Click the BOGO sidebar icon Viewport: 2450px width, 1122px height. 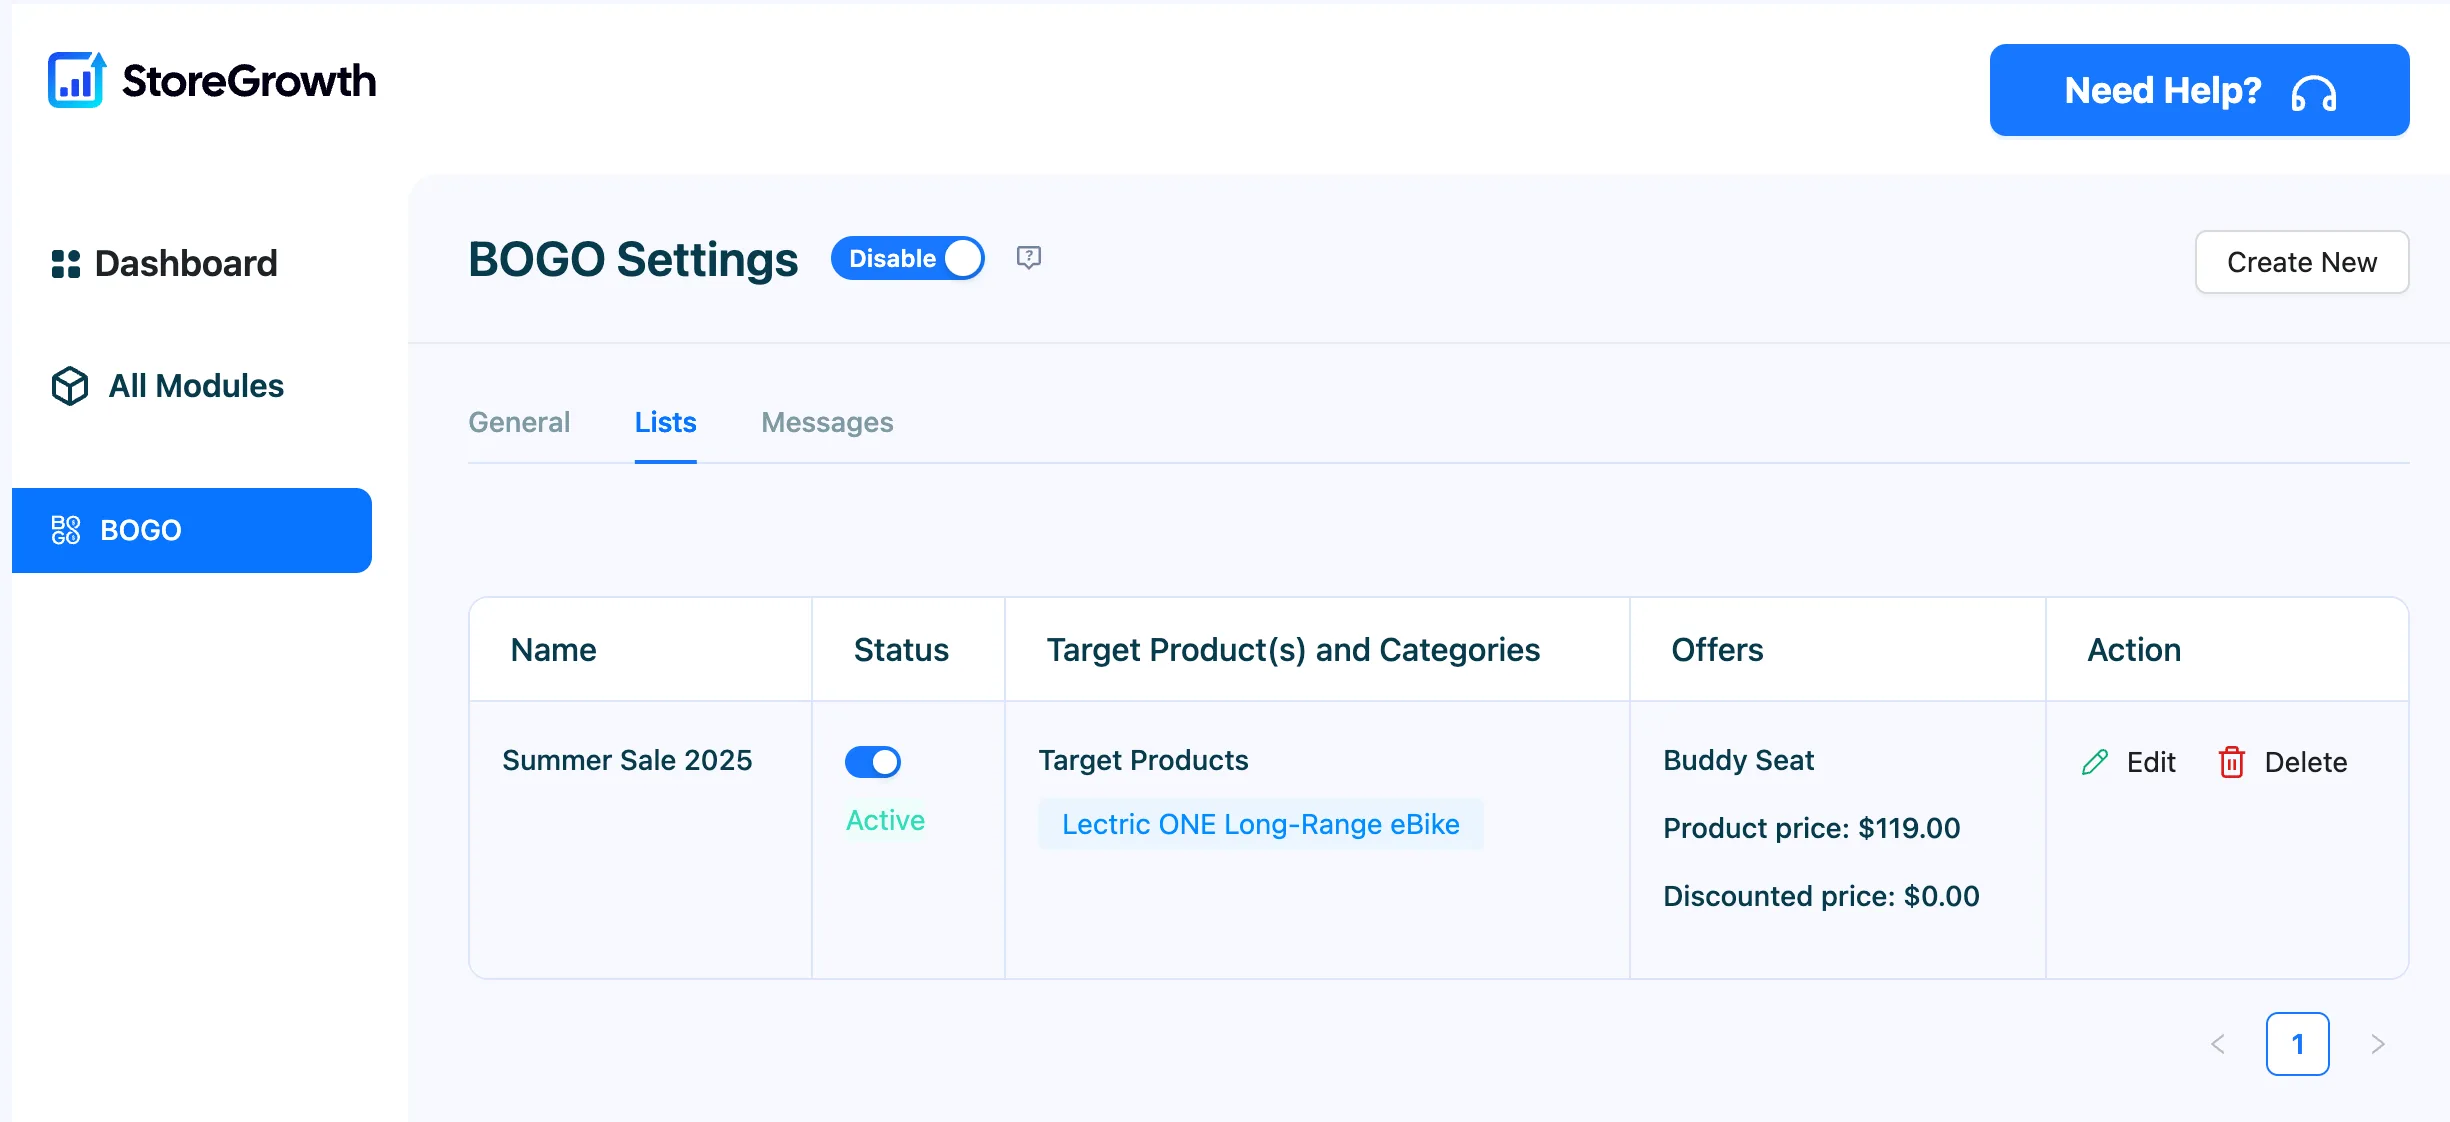pyautogui.click(x=66, y=530)
